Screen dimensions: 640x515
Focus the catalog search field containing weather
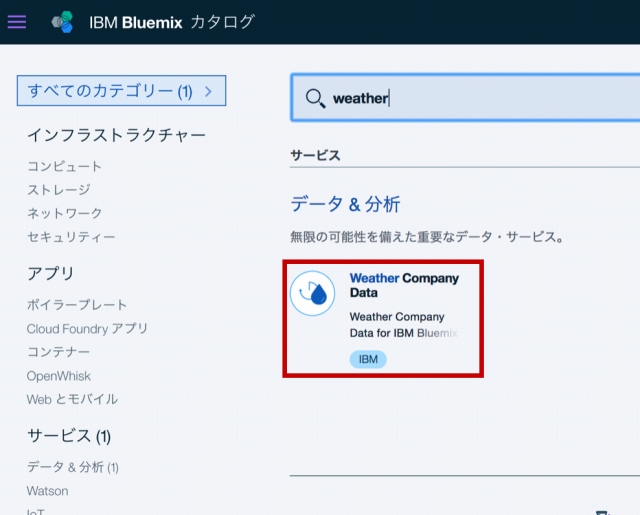coord(465,98)
